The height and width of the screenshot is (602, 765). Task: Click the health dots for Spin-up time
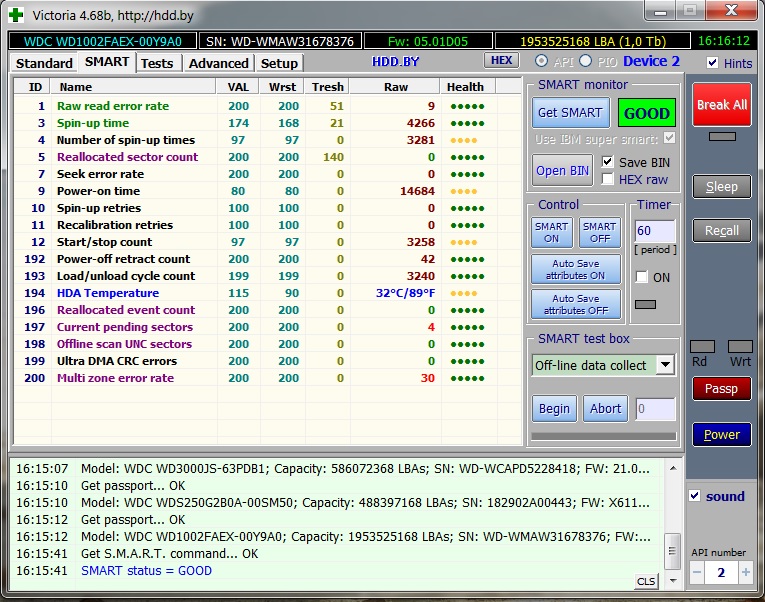(467, 123)
